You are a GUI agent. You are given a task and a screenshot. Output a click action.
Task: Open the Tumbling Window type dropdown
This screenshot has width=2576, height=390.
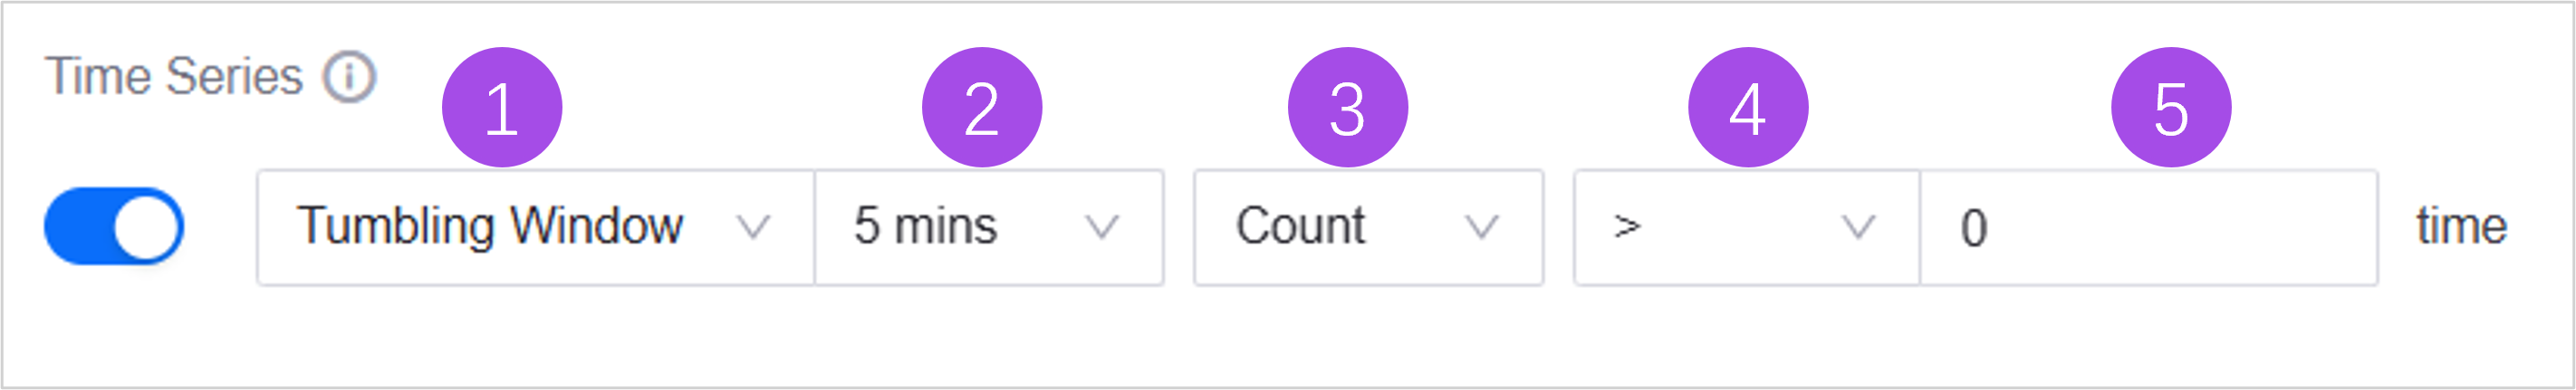(x=535, y=228)
